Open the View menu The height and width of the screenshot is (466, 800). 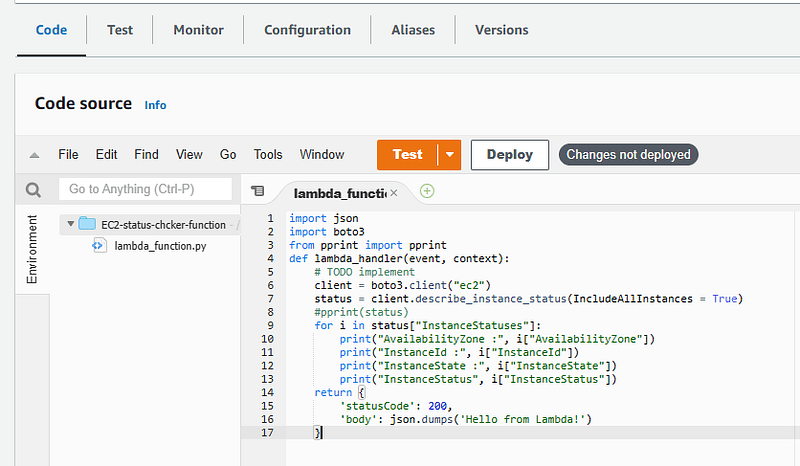click(189, 155)
